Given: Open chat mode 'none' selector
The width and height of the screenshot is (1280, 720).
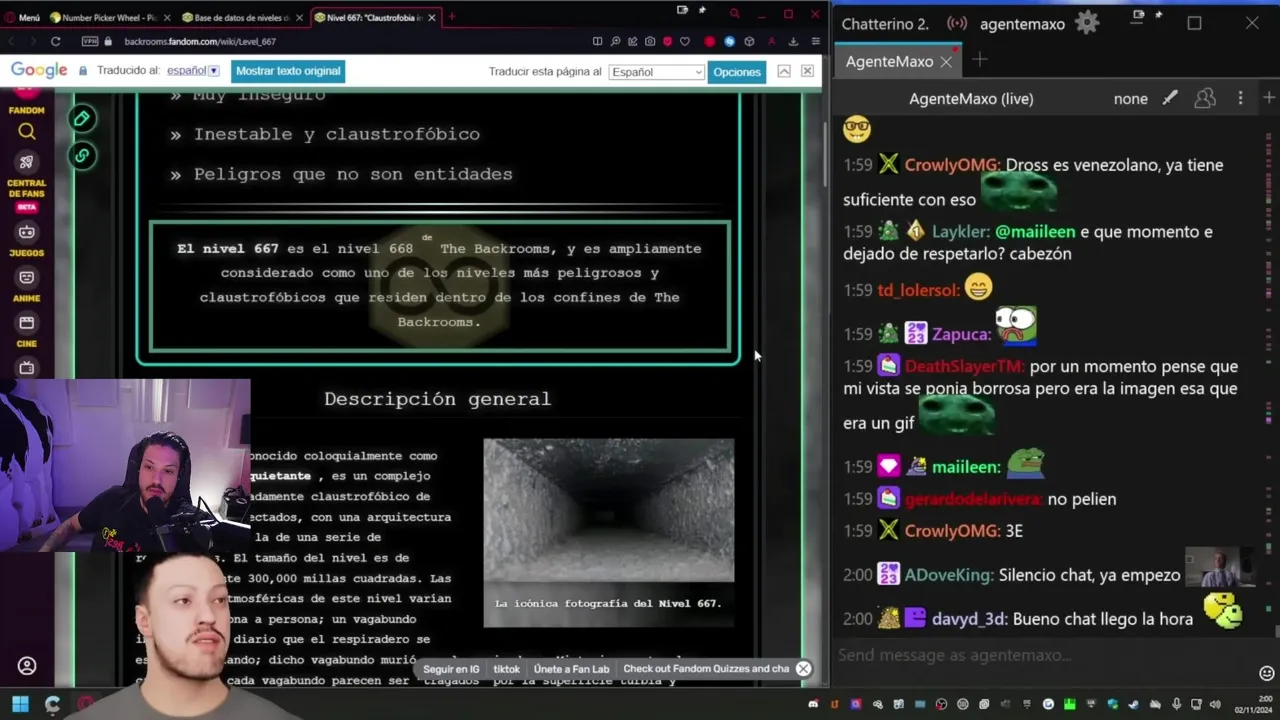Looking at the screenshot, I should [x=1131, y=99].
